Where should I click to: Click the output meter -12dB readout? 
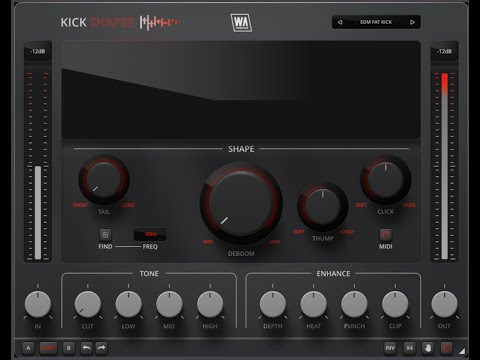pos(444,51)
